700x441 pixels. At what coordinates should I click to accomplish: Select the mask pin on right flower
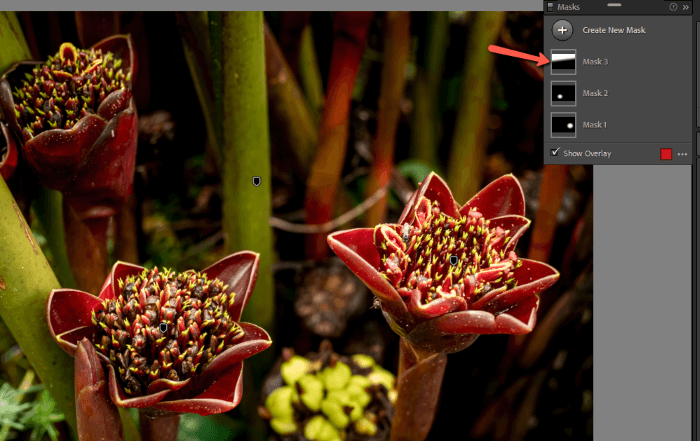tap(454, 260)
